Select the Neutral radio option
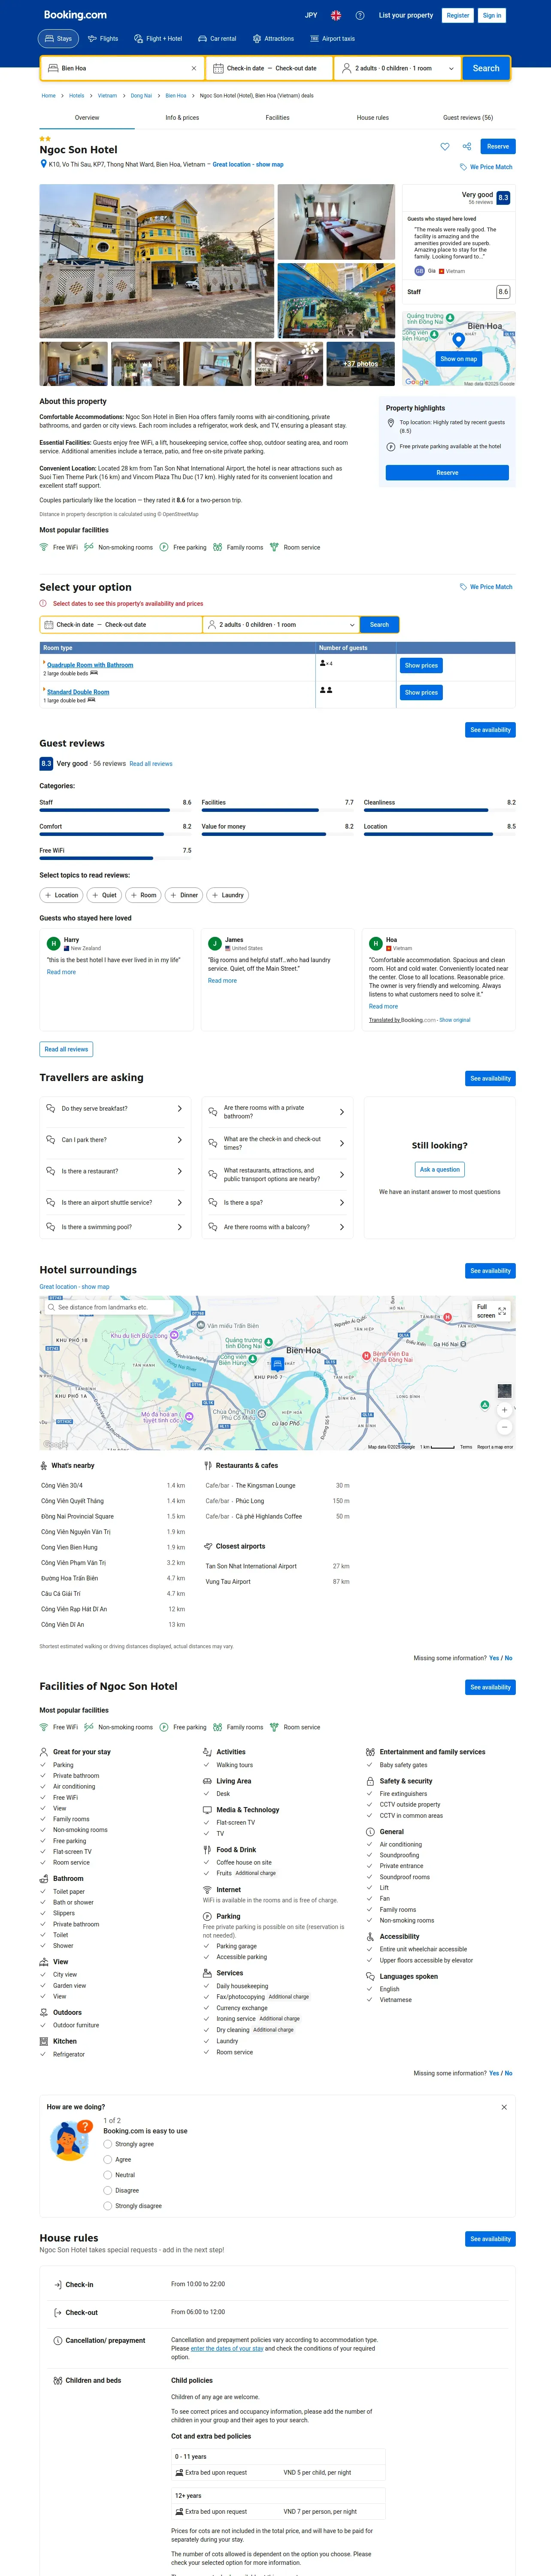 coord(108,2175)
